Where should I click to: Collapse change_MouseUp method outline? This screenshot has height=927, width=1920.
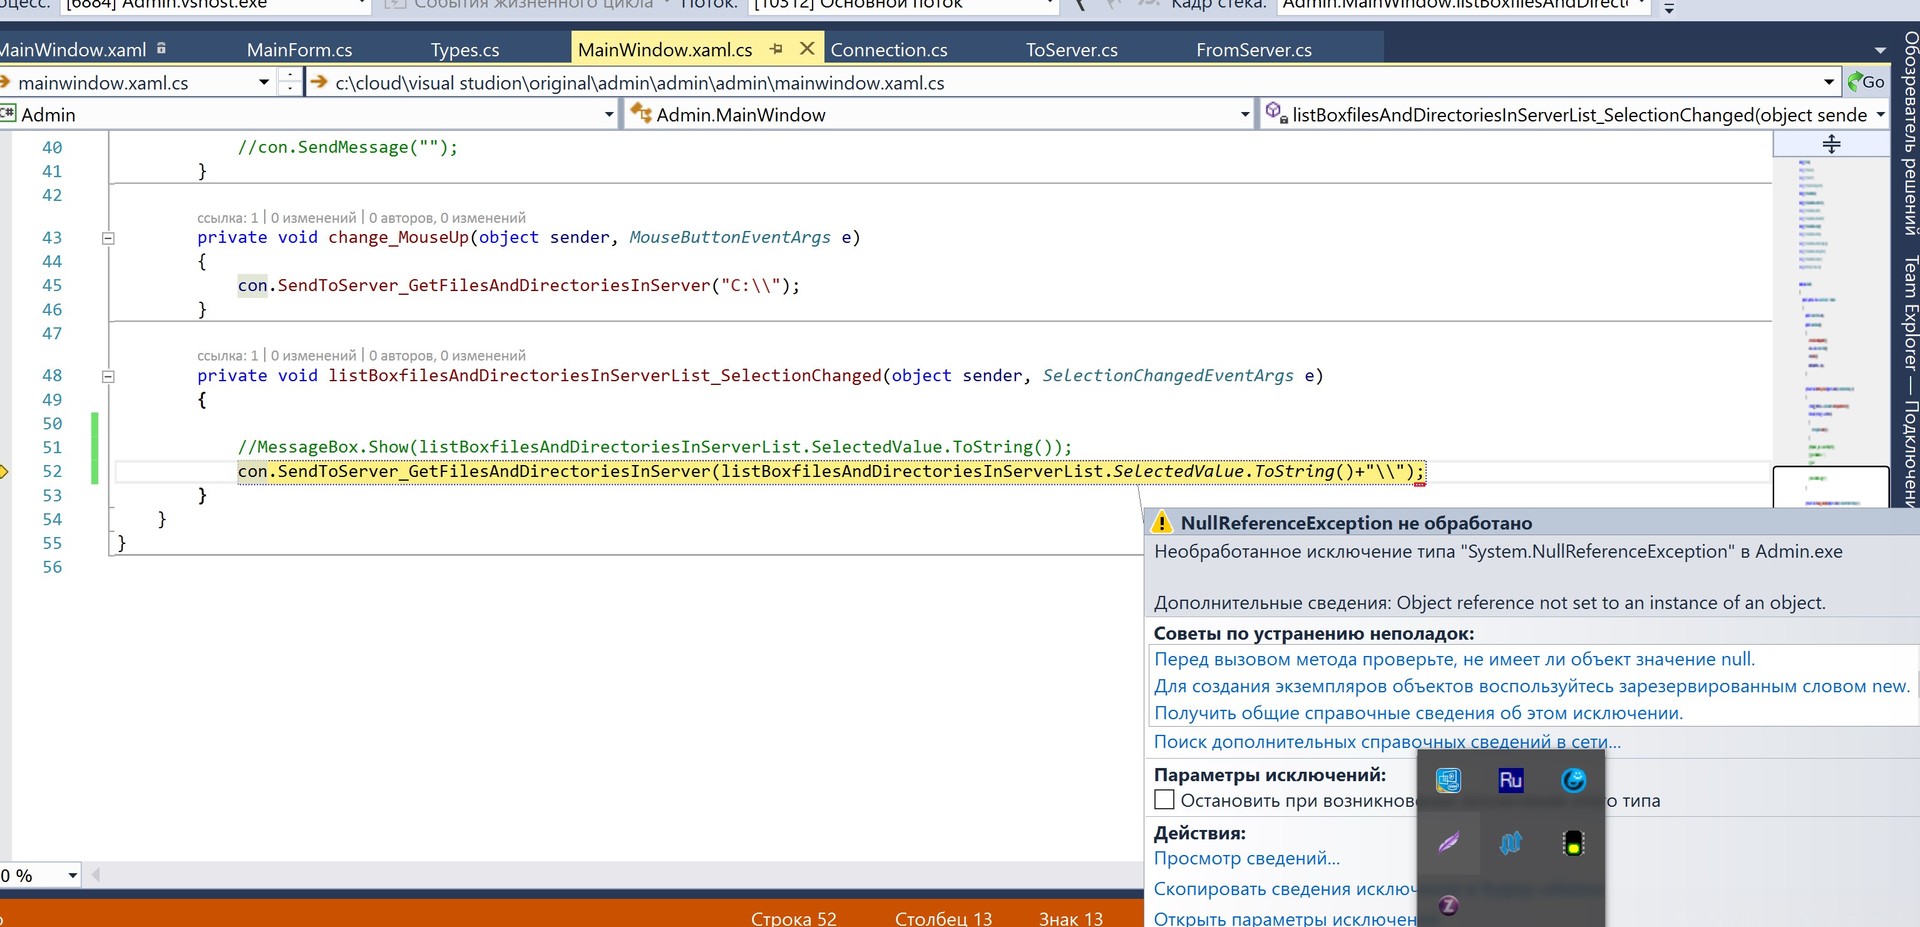(x=108, y=238)
